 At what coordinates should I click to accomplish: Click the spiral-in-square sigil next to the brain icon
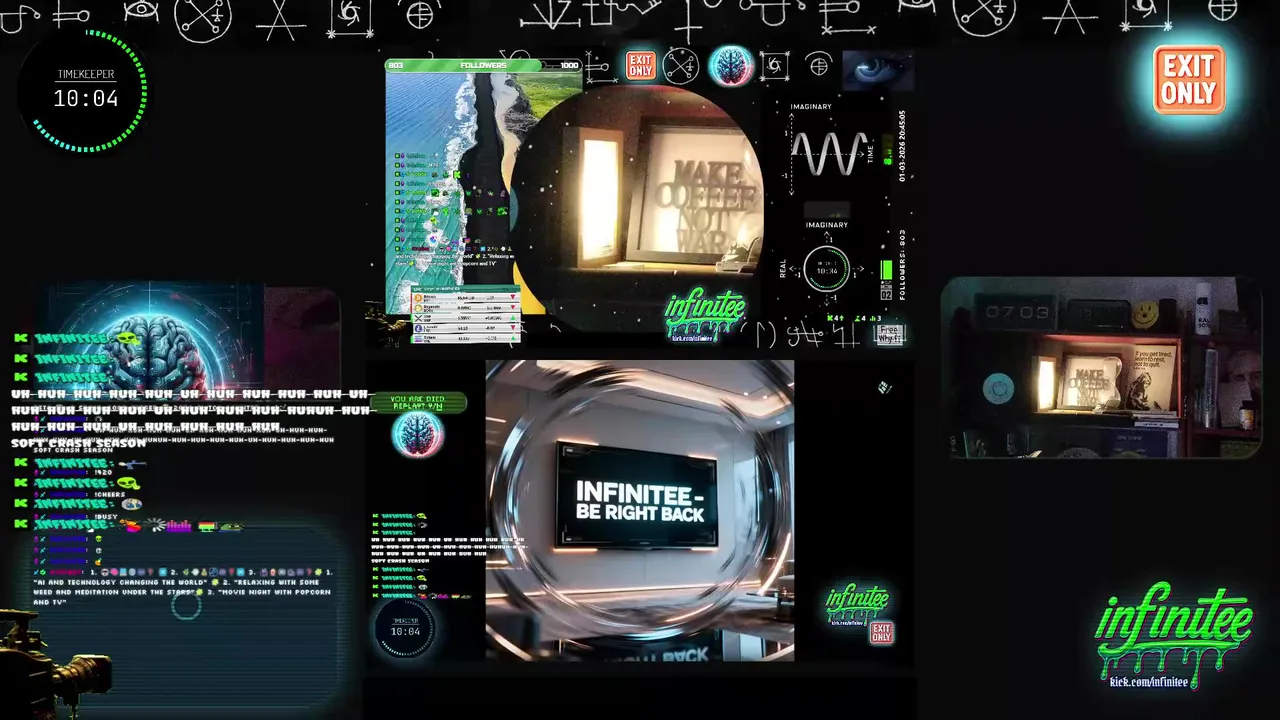point(774,66)
